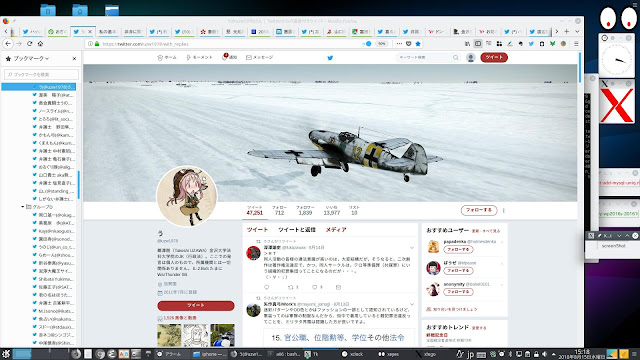Follow anonymity in recommended users
Image resolution: width=640 pixels, height=360 pixels.
click(458, 292)
